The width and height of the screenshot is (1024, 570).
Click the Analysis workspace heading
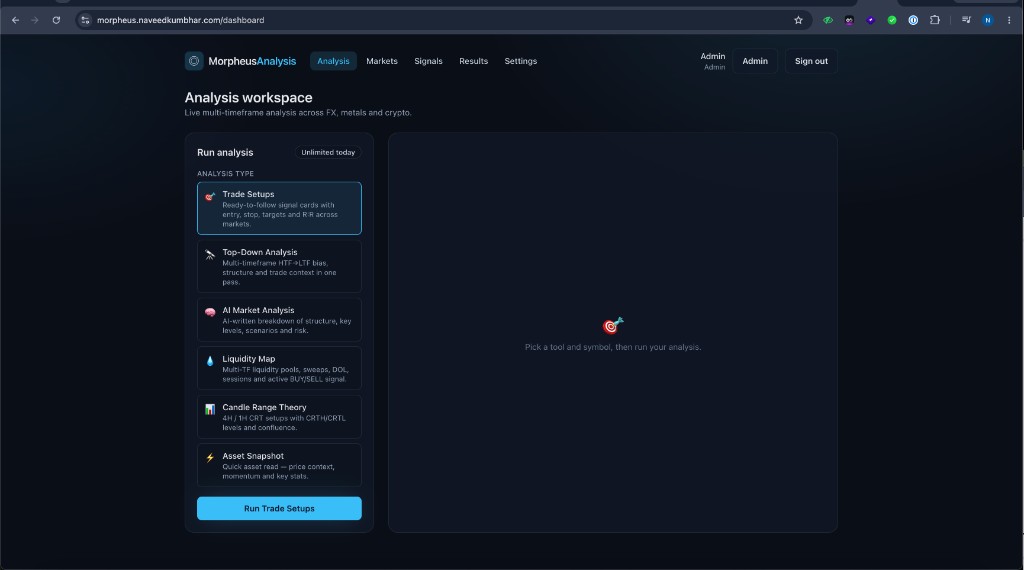click(x=248, y=97)
